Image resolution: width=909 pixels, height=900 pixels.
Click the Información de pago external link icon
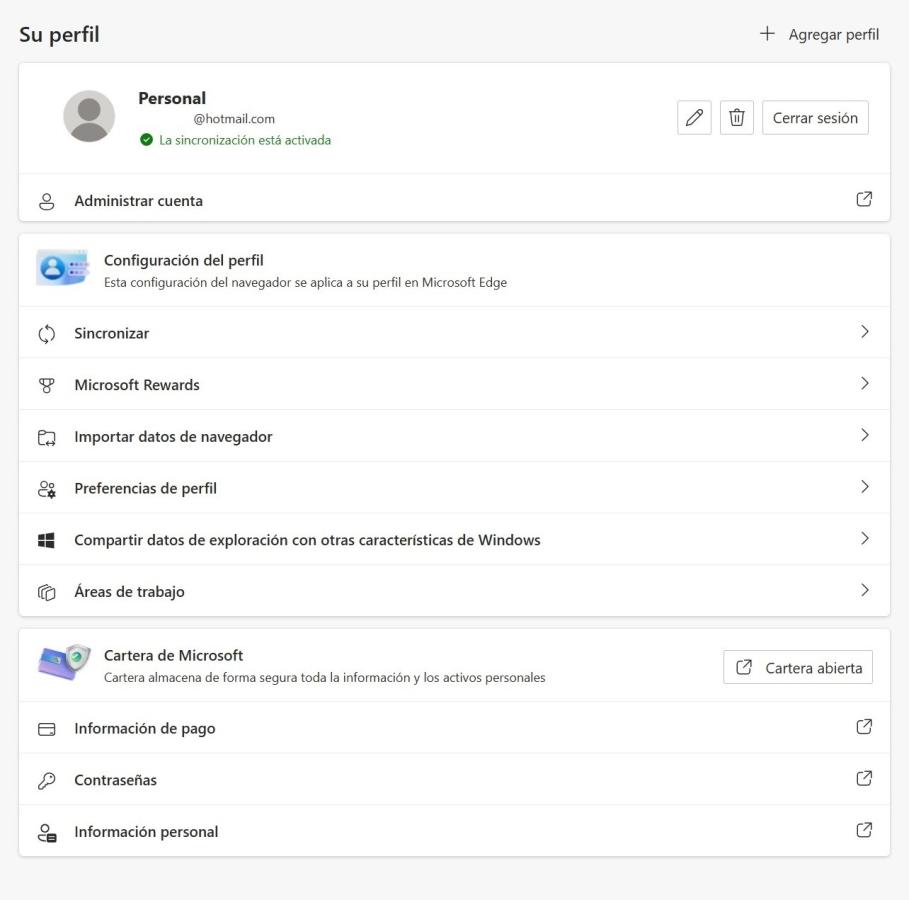[864, 728]
